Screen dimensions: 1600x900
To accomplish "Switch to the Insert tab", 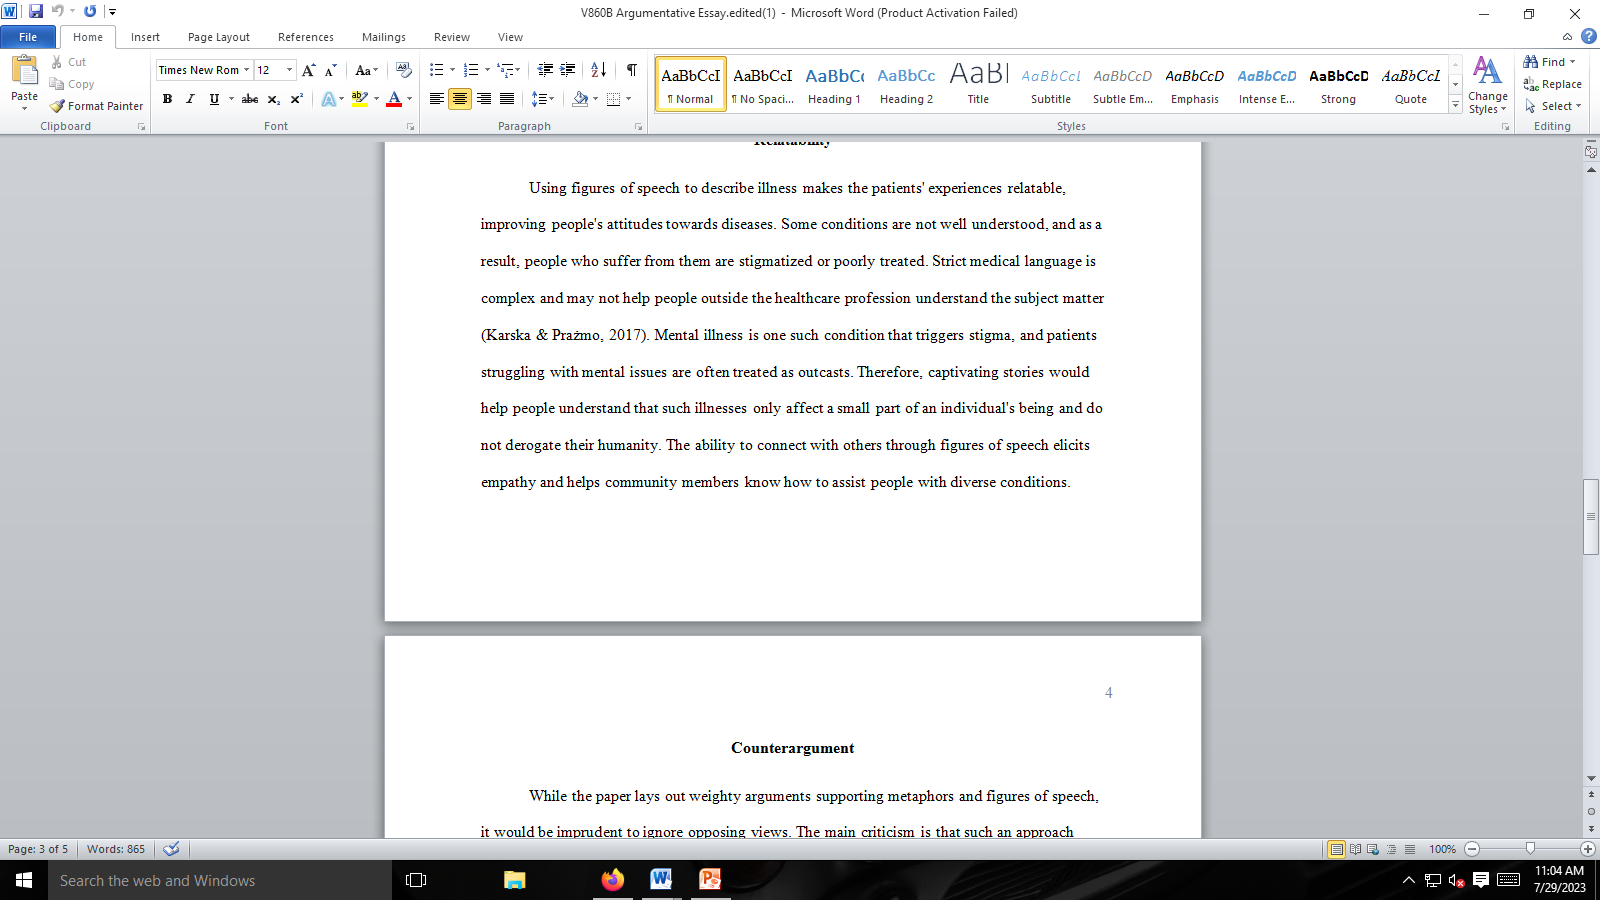I will [145, 37].
